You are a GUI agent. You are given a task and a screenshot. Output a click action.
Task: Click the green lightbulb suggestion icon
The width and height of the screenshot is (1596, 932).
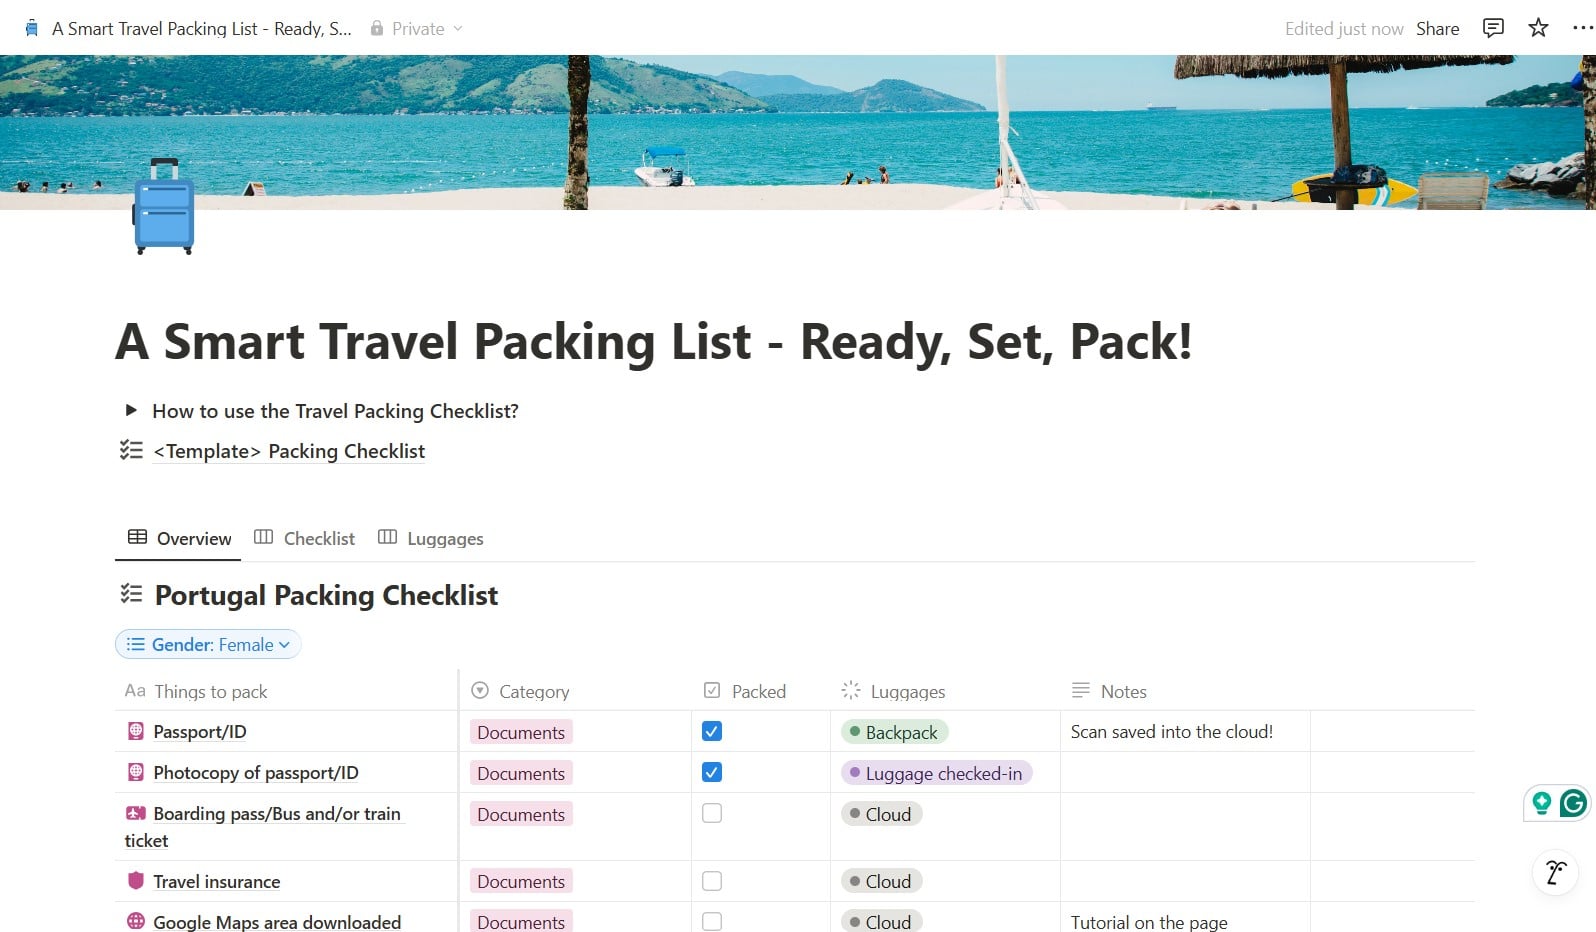point(1541,802)
